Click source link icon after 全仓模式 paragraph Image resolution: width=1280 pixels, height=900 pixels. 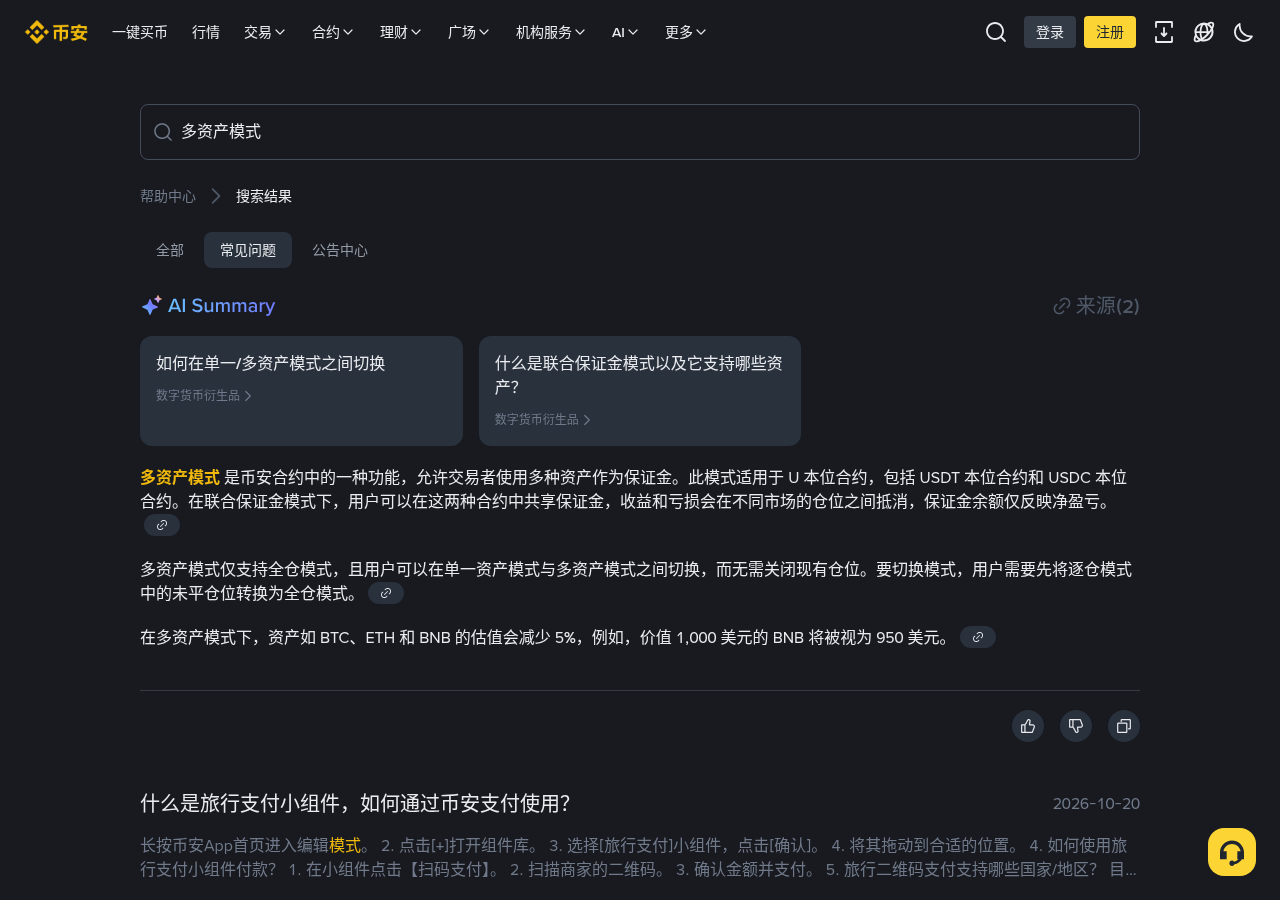click(x=386, y=593)
